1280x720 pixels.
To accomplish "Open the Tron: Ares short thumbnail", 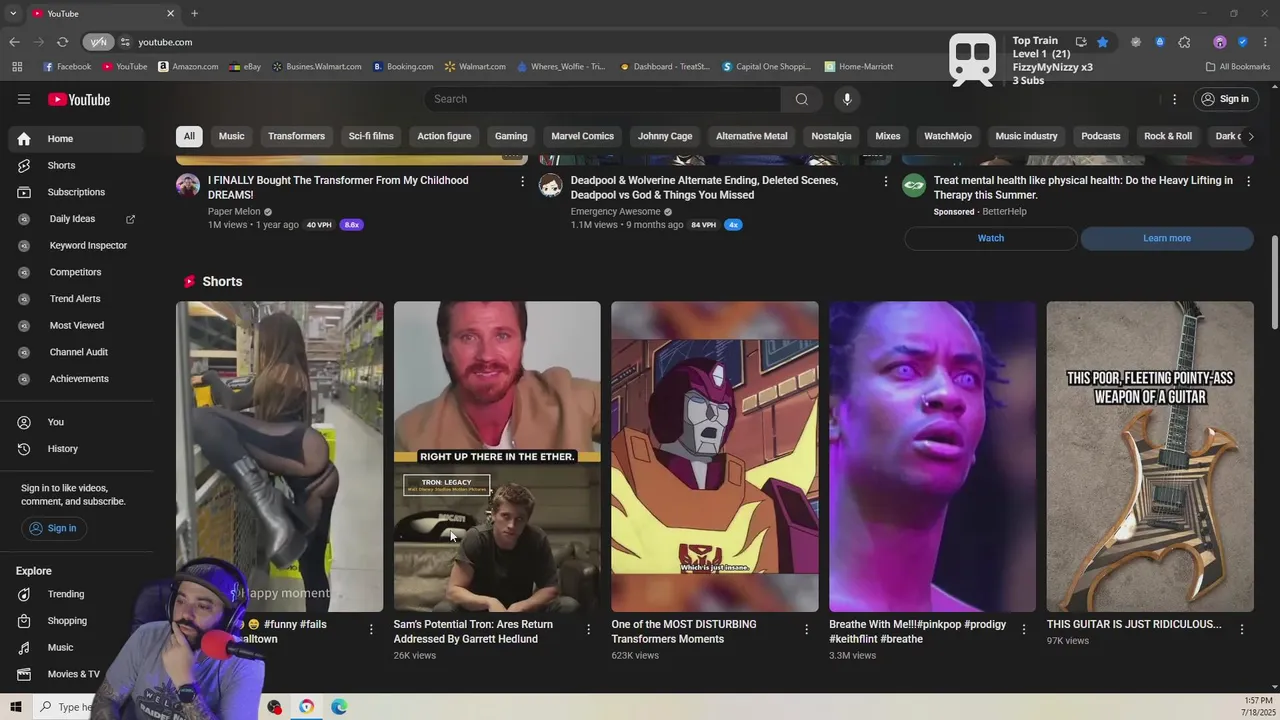I will (x=497, y=456).
